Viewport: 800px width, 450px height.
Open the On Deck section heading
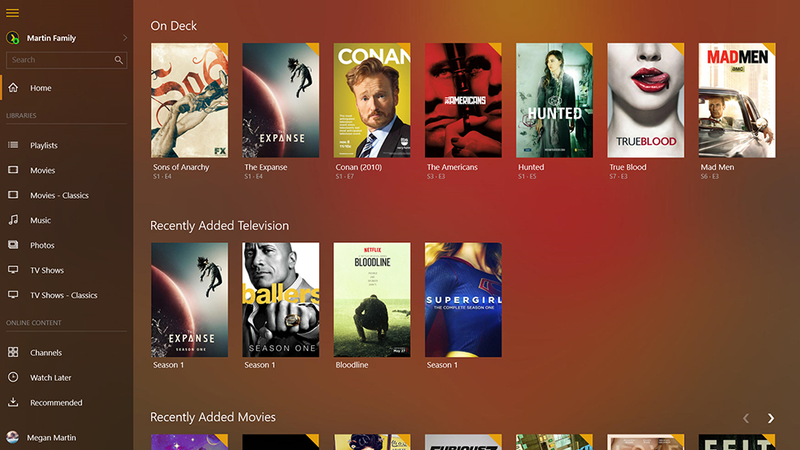[173, 26]
